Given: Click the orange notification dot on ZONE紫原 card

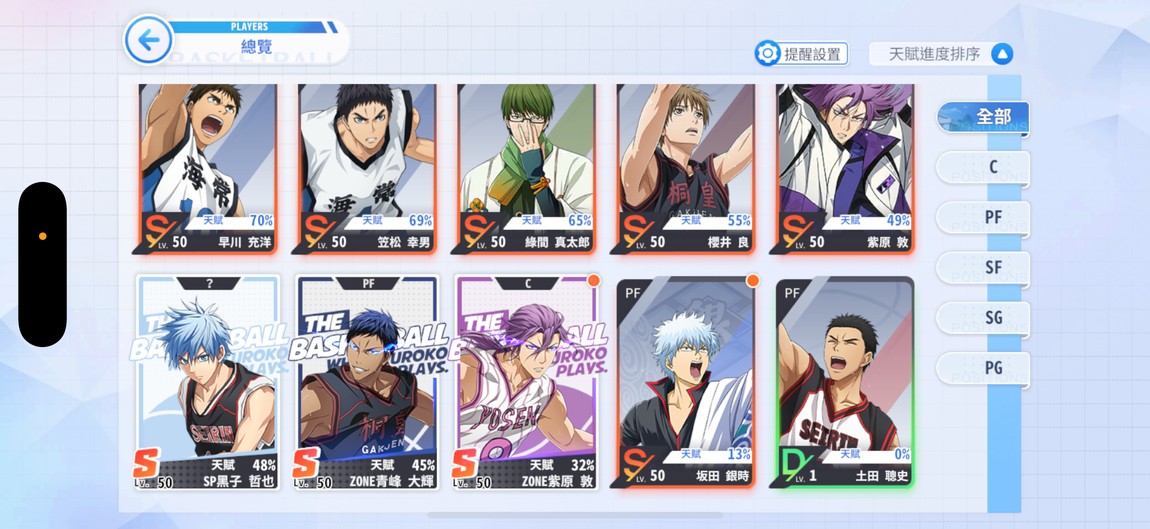Looking at the screenshot, I should 593,280.
